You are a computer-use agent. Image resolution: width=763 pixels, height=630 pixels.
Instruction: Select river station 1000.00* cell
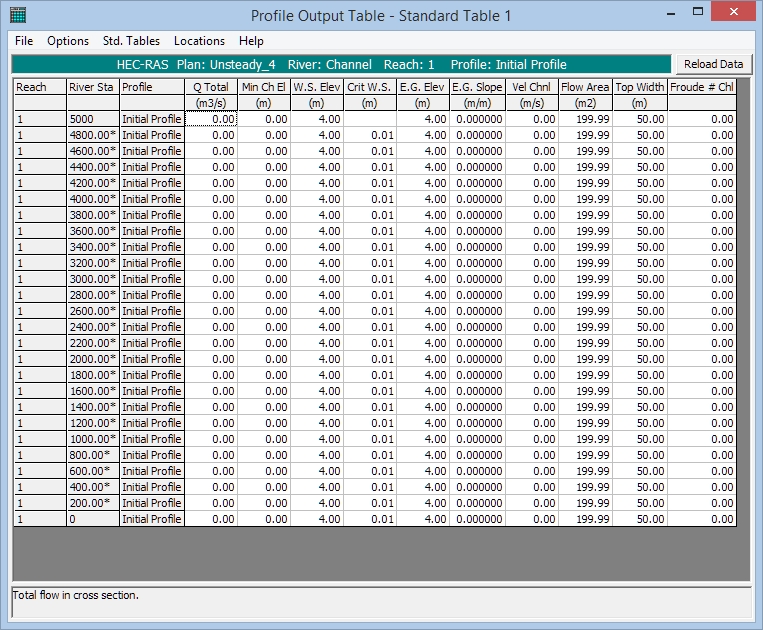coord(93,439)
